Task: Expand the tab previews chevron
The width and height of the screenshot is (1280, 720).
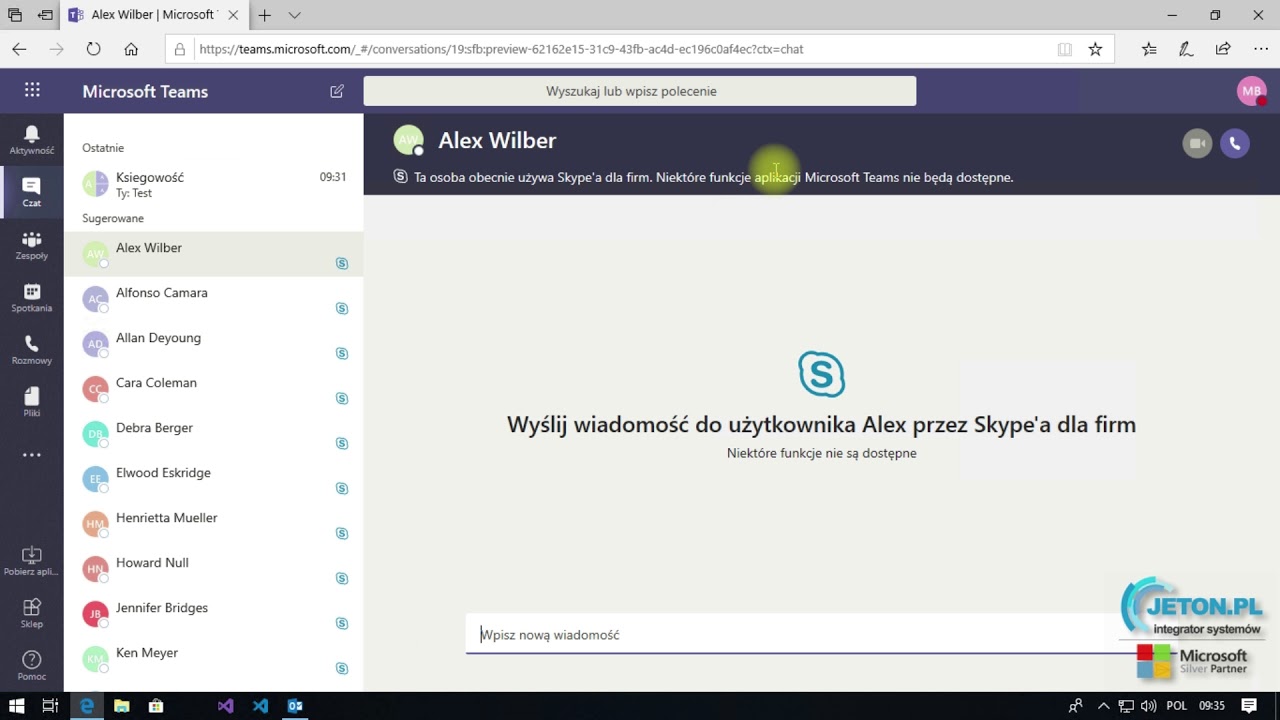Action: point(294,15)
